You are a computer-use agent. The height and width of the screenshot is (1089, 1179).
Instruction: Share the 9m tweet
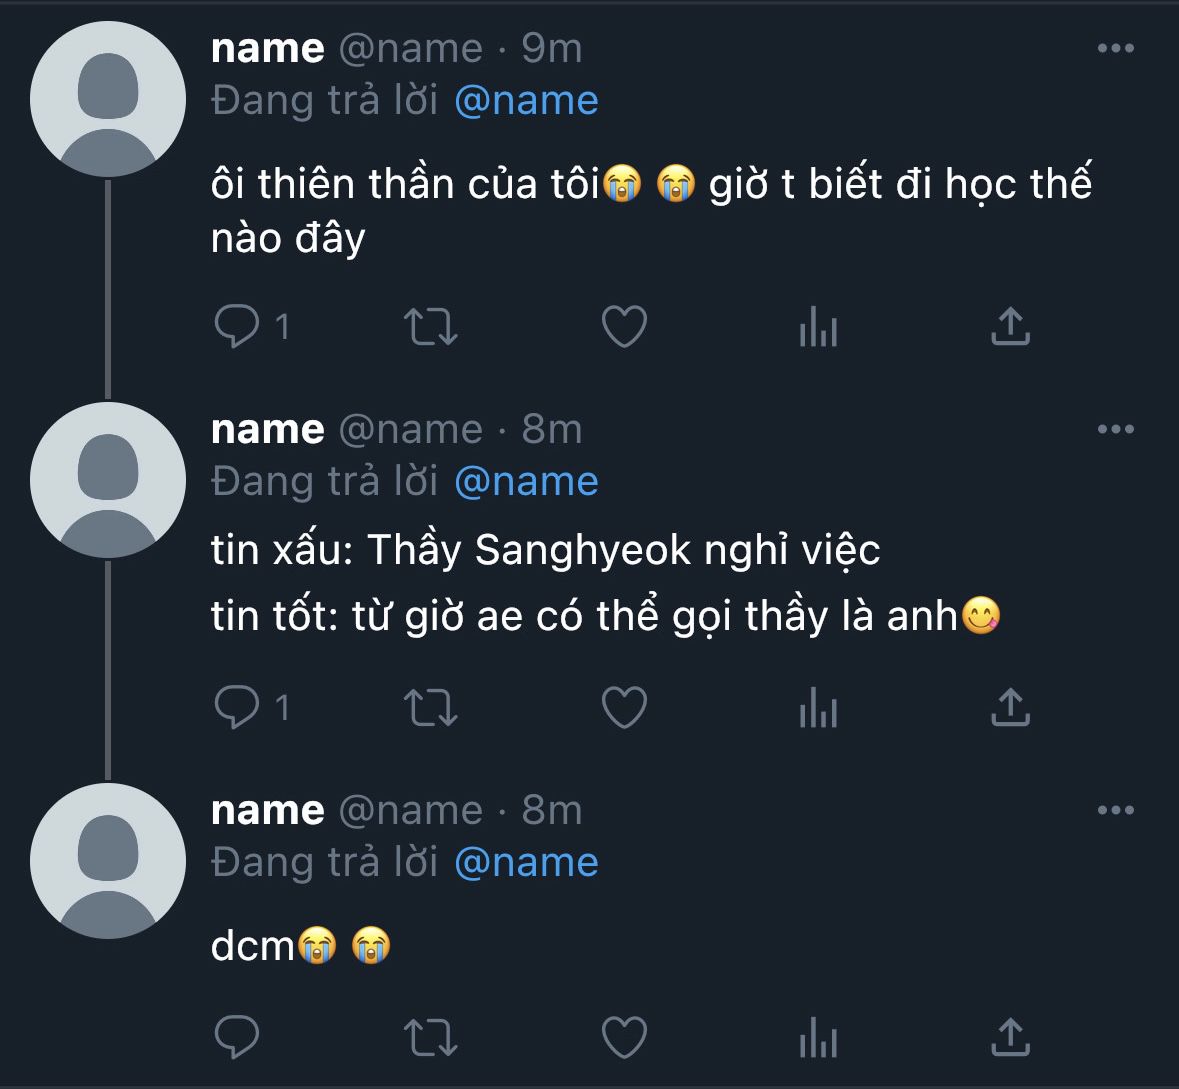coord(1010,326)
